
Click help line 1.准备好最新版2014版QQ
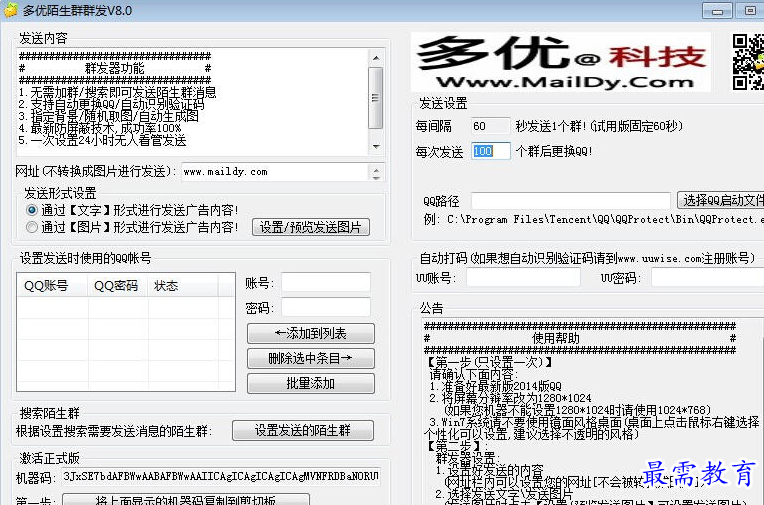click(x=496, y=387)
